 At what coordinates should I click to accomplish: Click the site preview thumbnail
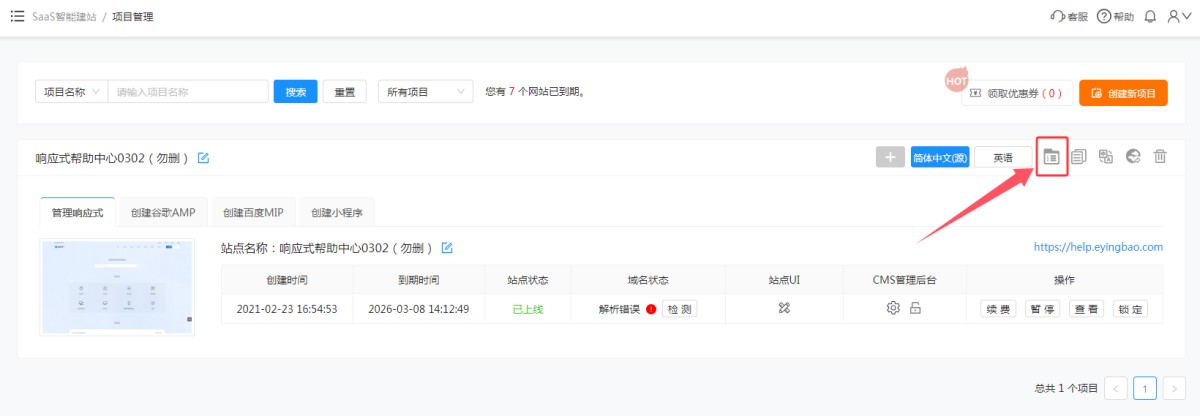pos(117,287)
